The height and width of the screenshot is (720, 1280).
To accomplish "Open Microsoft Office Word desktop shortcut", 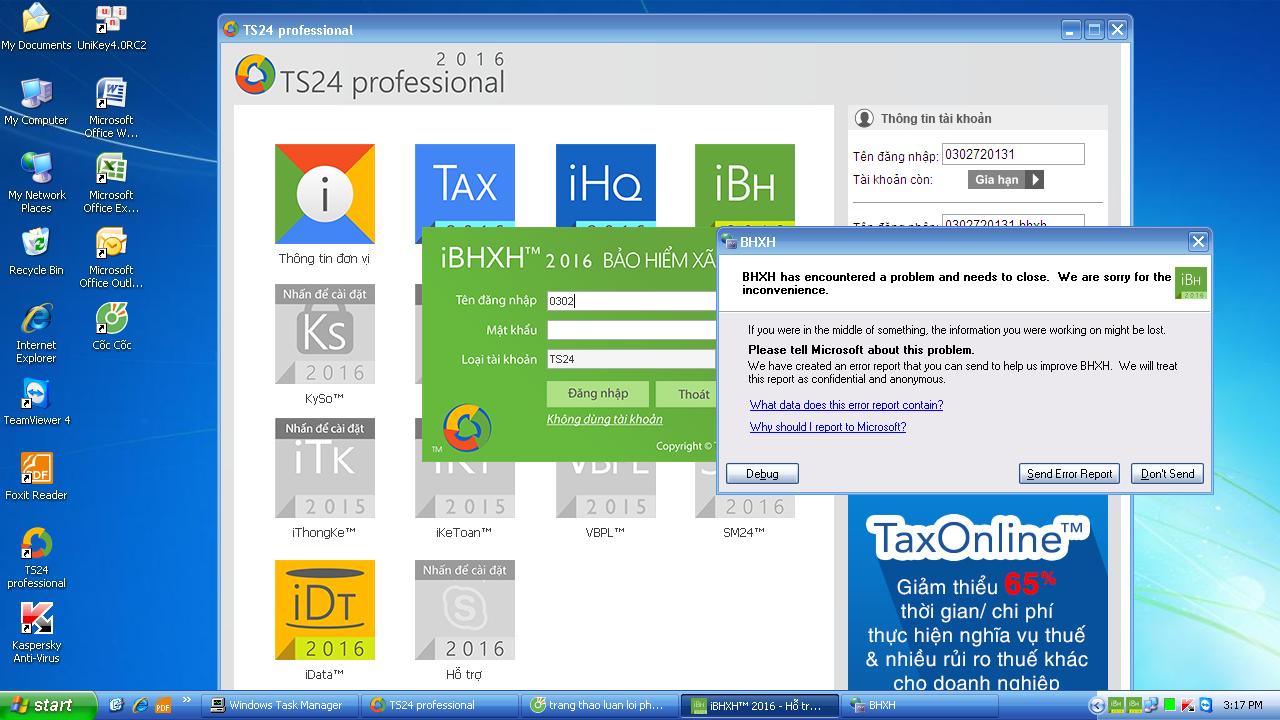I will [111, 108].
